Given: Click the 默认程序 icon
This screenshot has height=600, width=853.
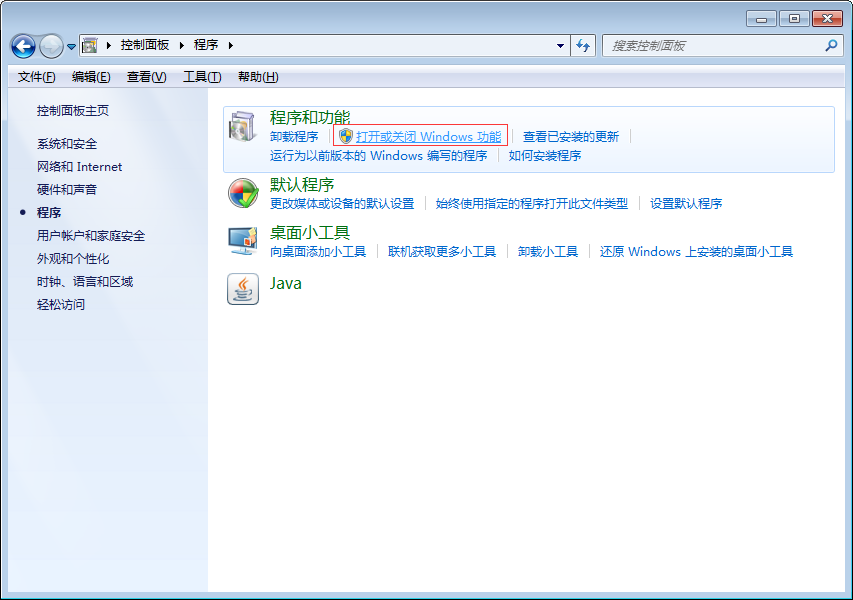Looking at the screenshot, I should pyautogui.click(x=243, y=193).
